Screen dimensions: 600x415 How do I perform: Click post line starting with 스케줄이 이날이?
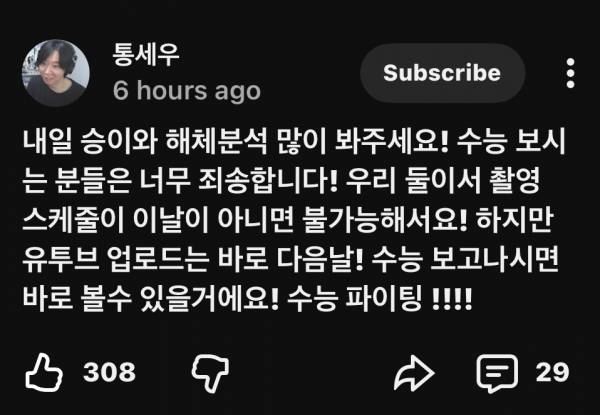point(287,220)
